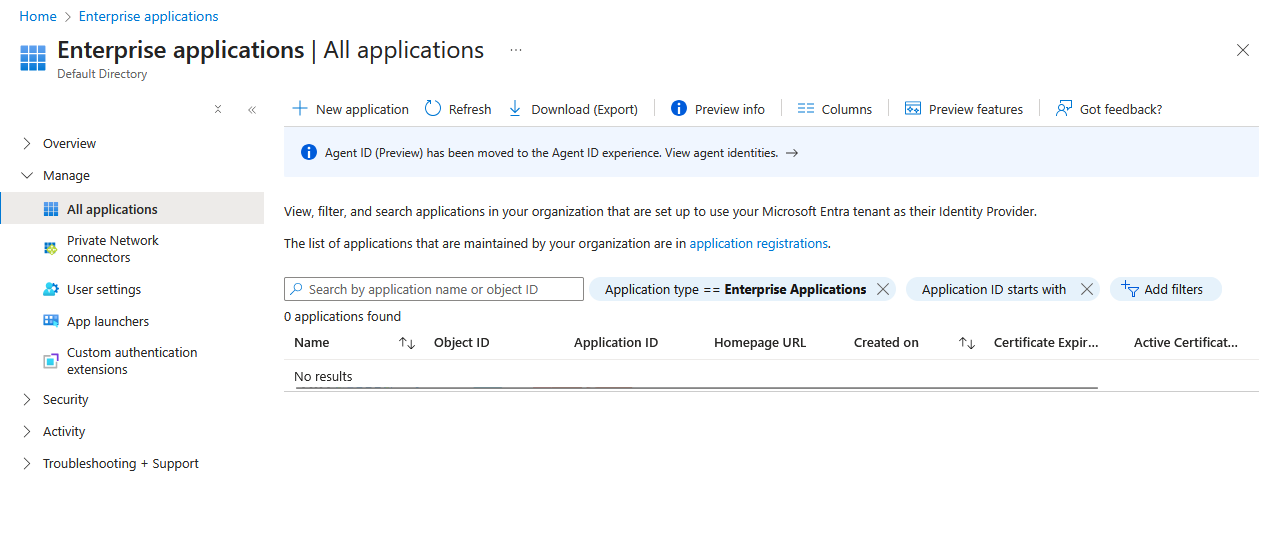Remove the Application ID starts with filter
Screen dimensions: 1276x538
pos(1087,289)
